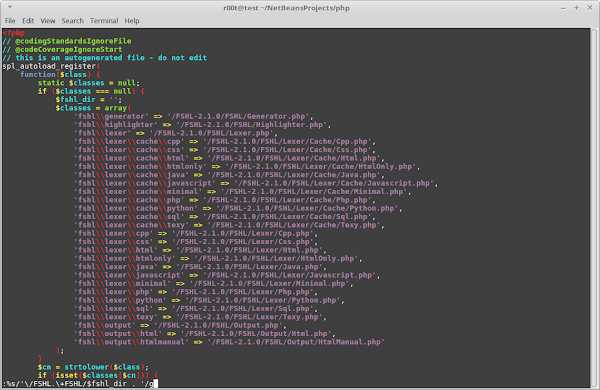This screenshot has width=600, height=390.
Task: Click the 'fshl\\lexer\\cache\\html' key
Action: point(131,158)
